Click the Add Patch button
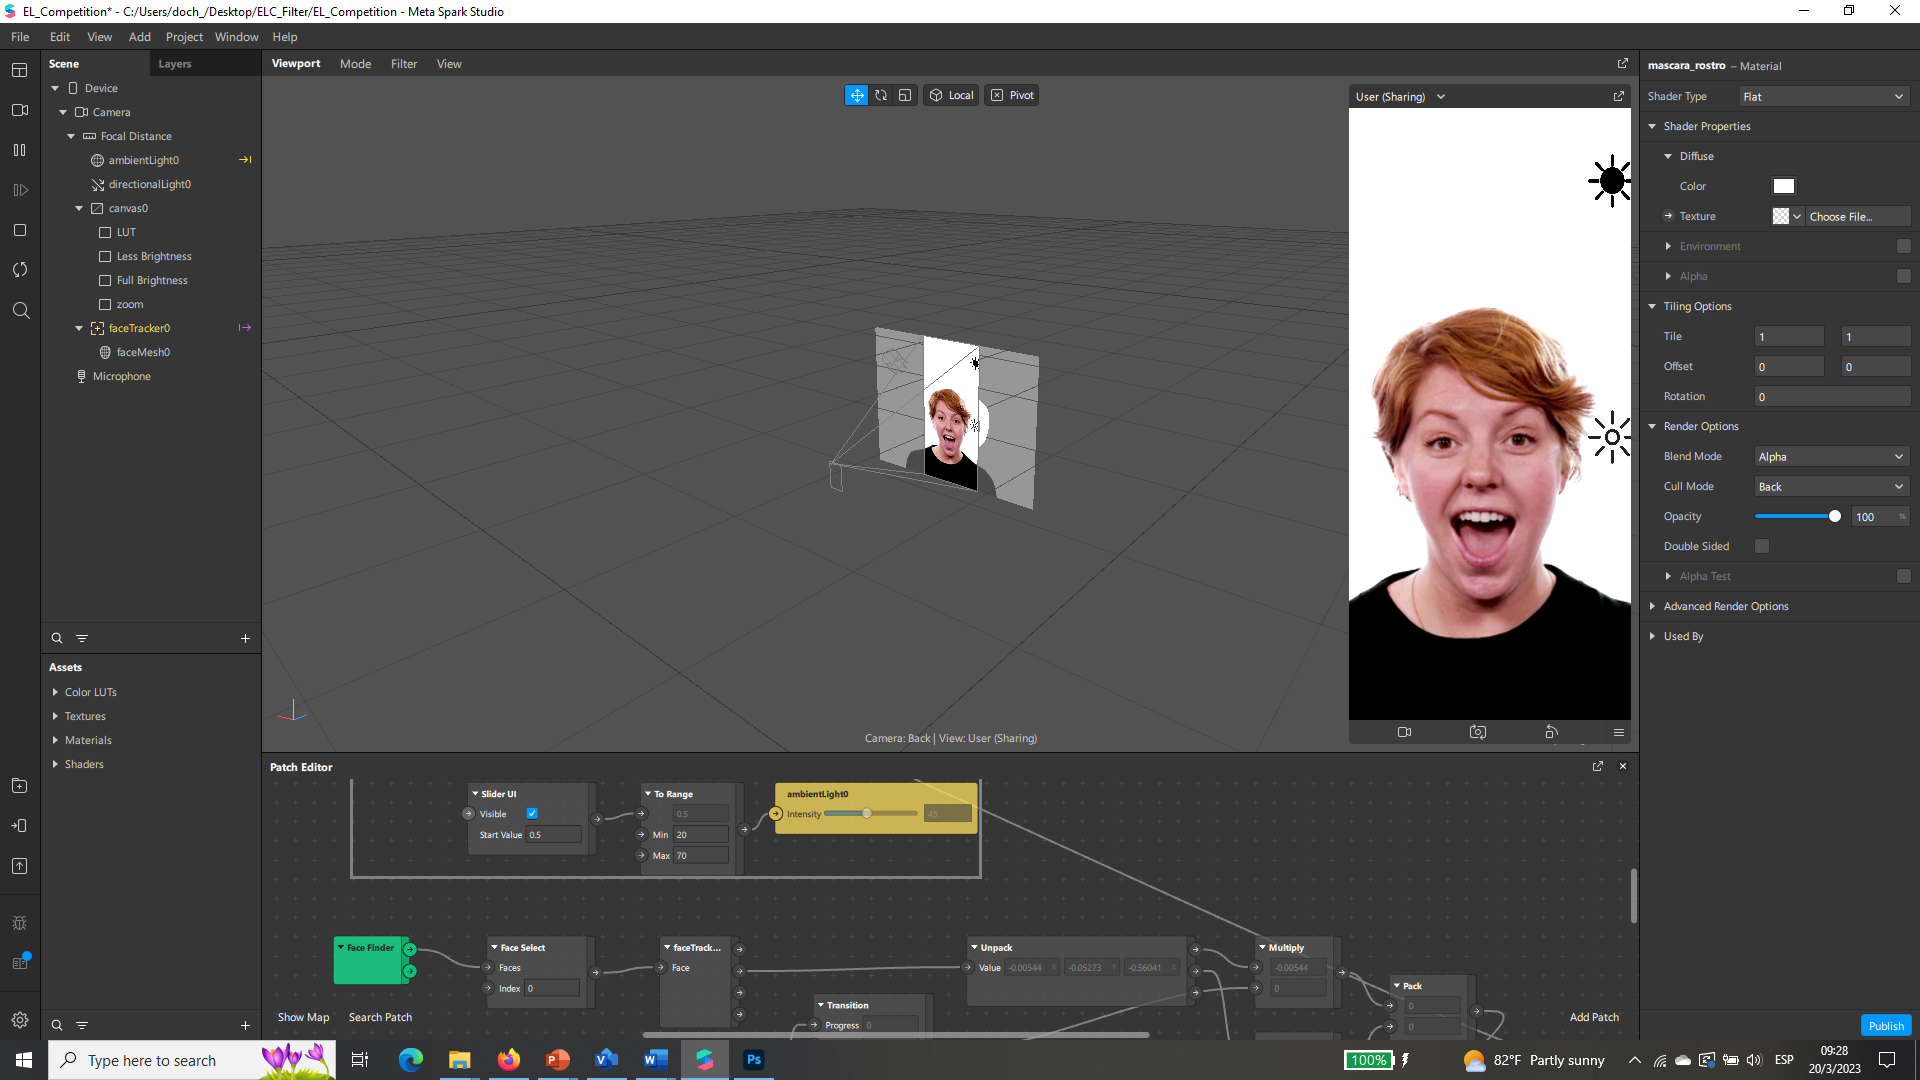The width and height of the screenshot is (1920, 1080). point(1594,1017)
